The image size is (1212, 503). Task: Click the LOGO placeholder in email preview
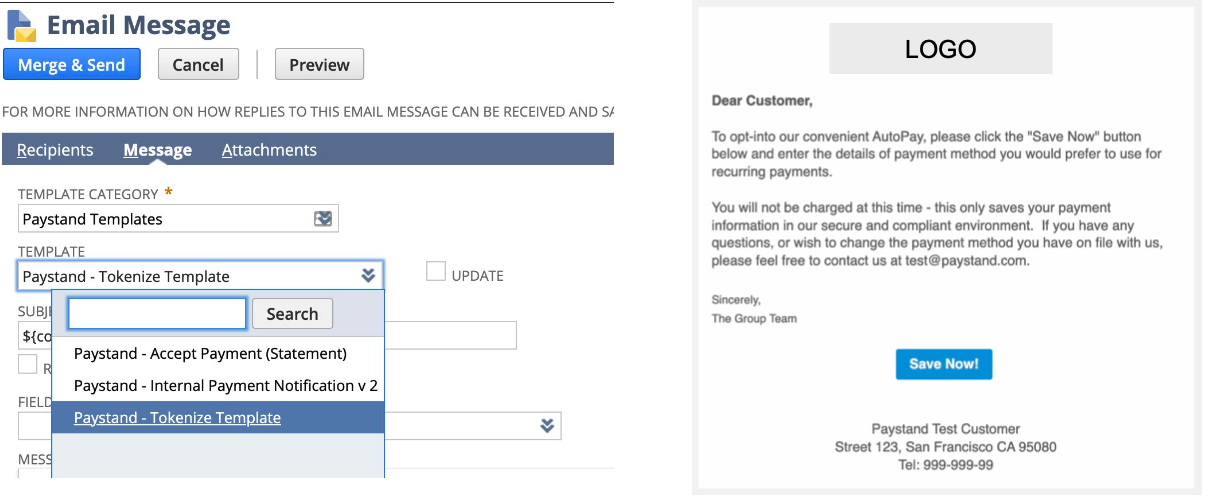tap(940, 49)
